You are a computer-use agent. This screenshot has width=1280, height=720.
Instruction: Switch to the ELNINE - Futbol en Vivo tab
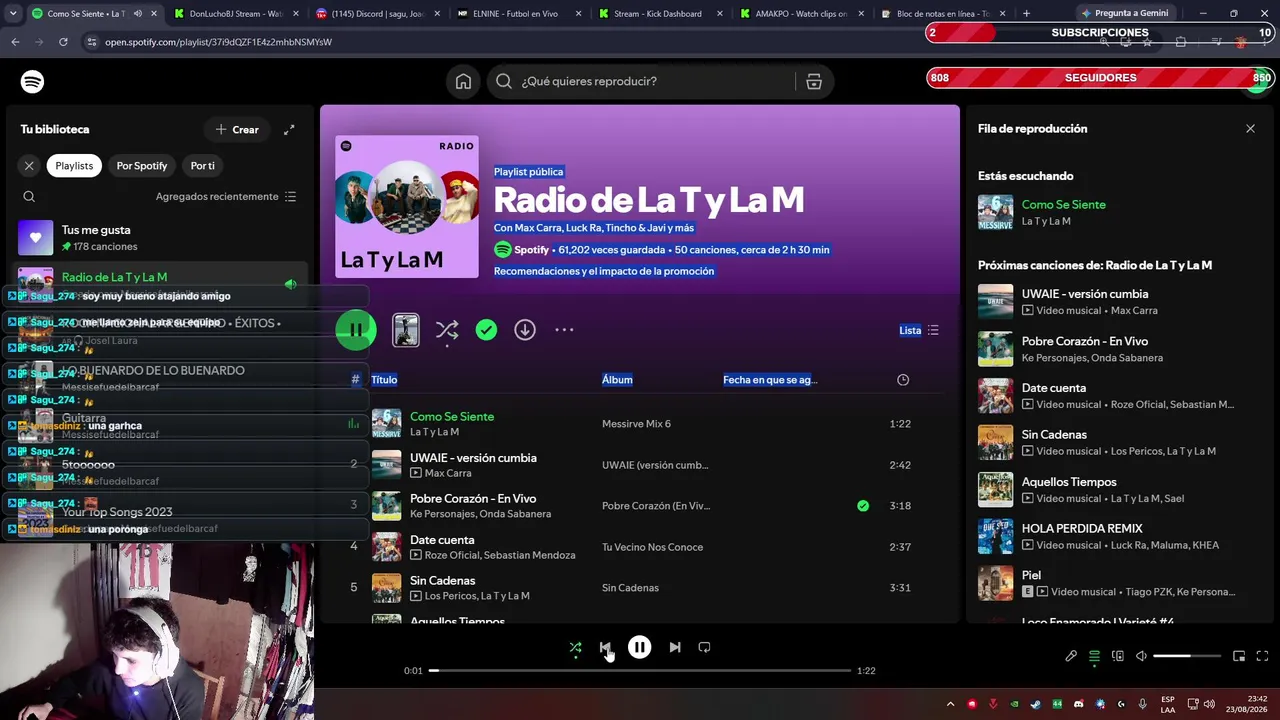[518, 14]
